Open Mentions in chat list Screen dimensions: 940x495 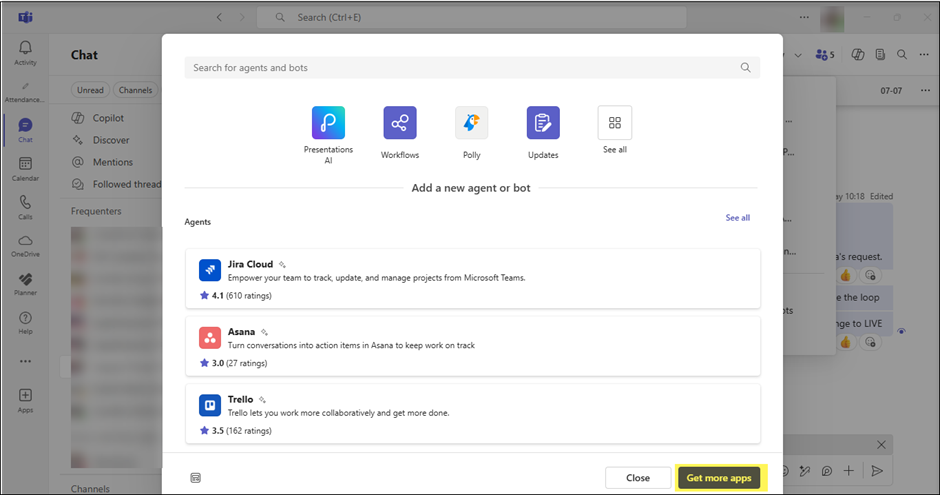click(111, 162)
